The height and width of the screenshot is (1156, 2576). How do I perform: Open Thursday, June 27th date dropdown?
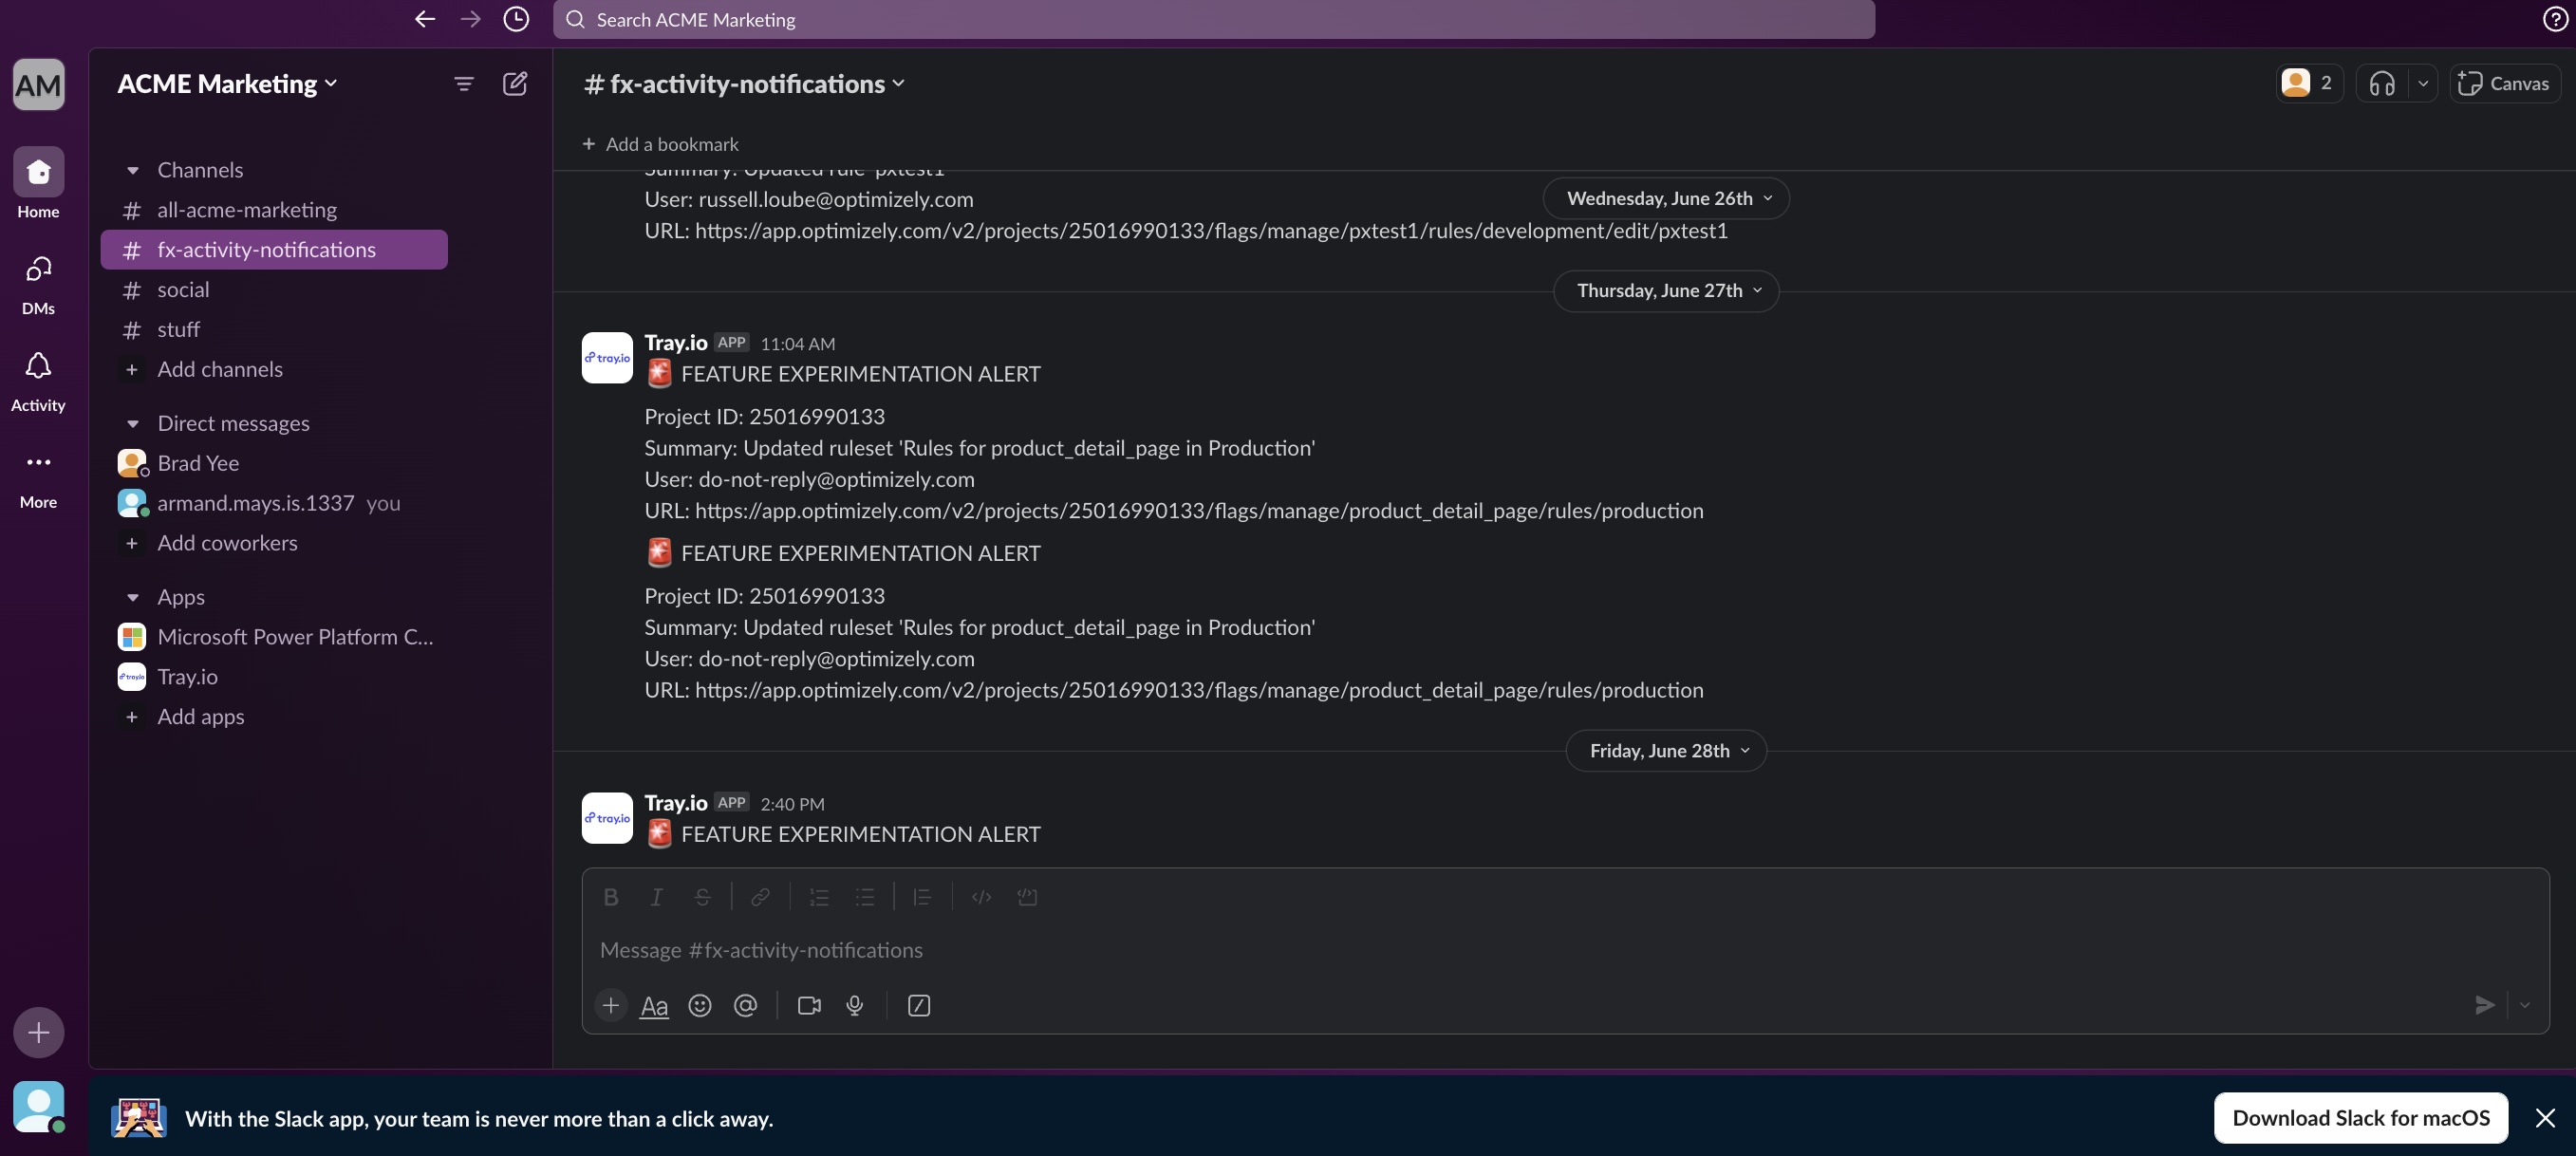pos(1667,290)
